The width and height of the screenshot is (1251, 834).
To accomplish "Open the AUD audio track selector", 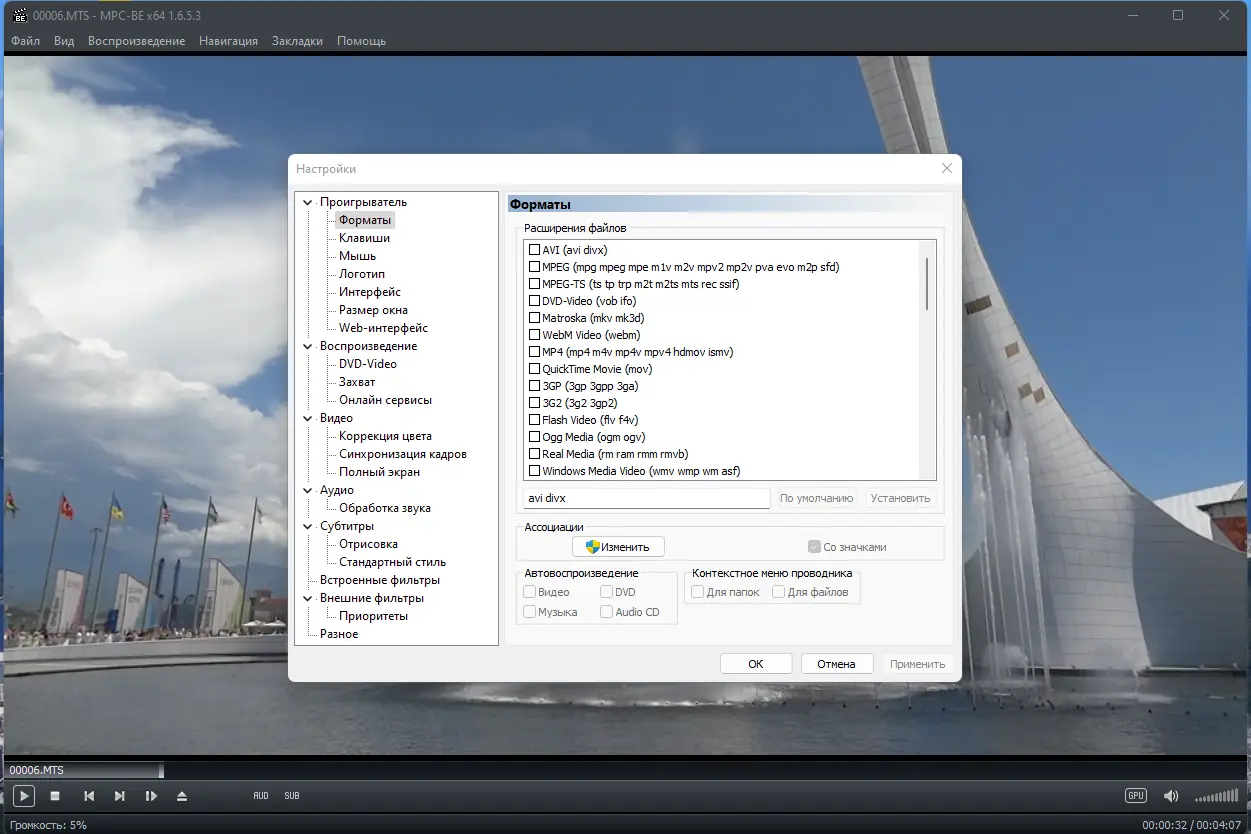I will [x=260, y=796].
